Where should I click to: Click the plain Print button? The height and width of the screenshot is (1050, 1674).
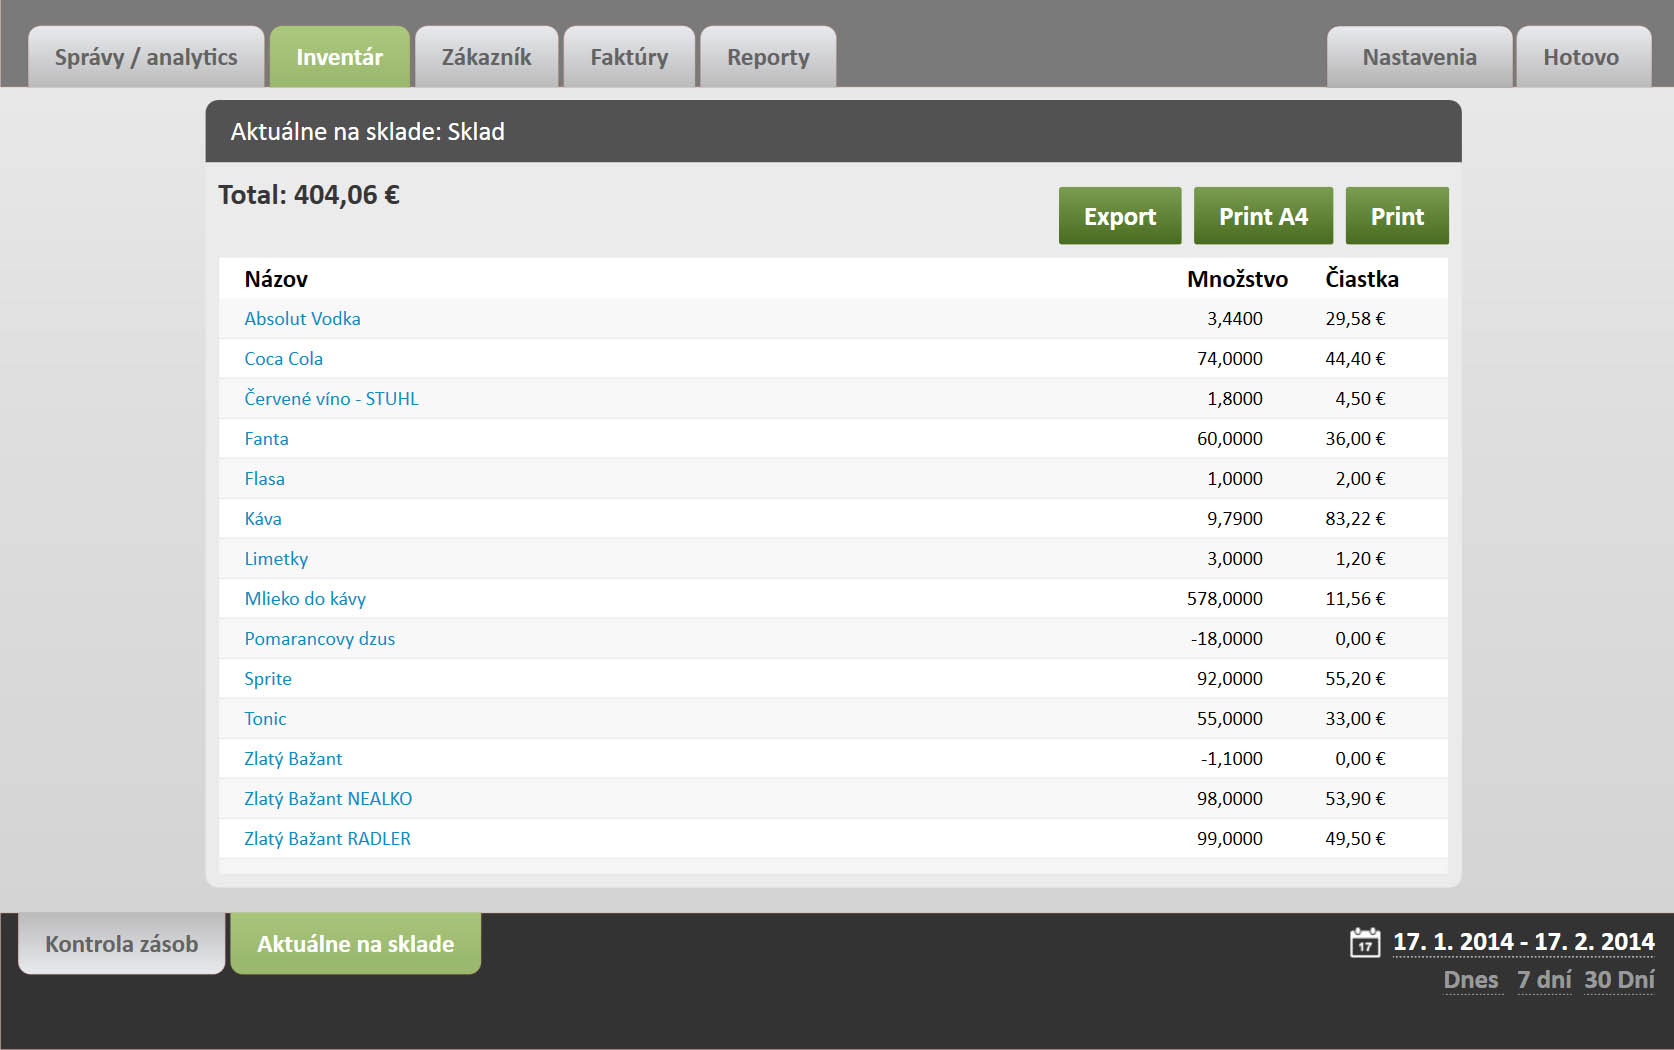1397,216
